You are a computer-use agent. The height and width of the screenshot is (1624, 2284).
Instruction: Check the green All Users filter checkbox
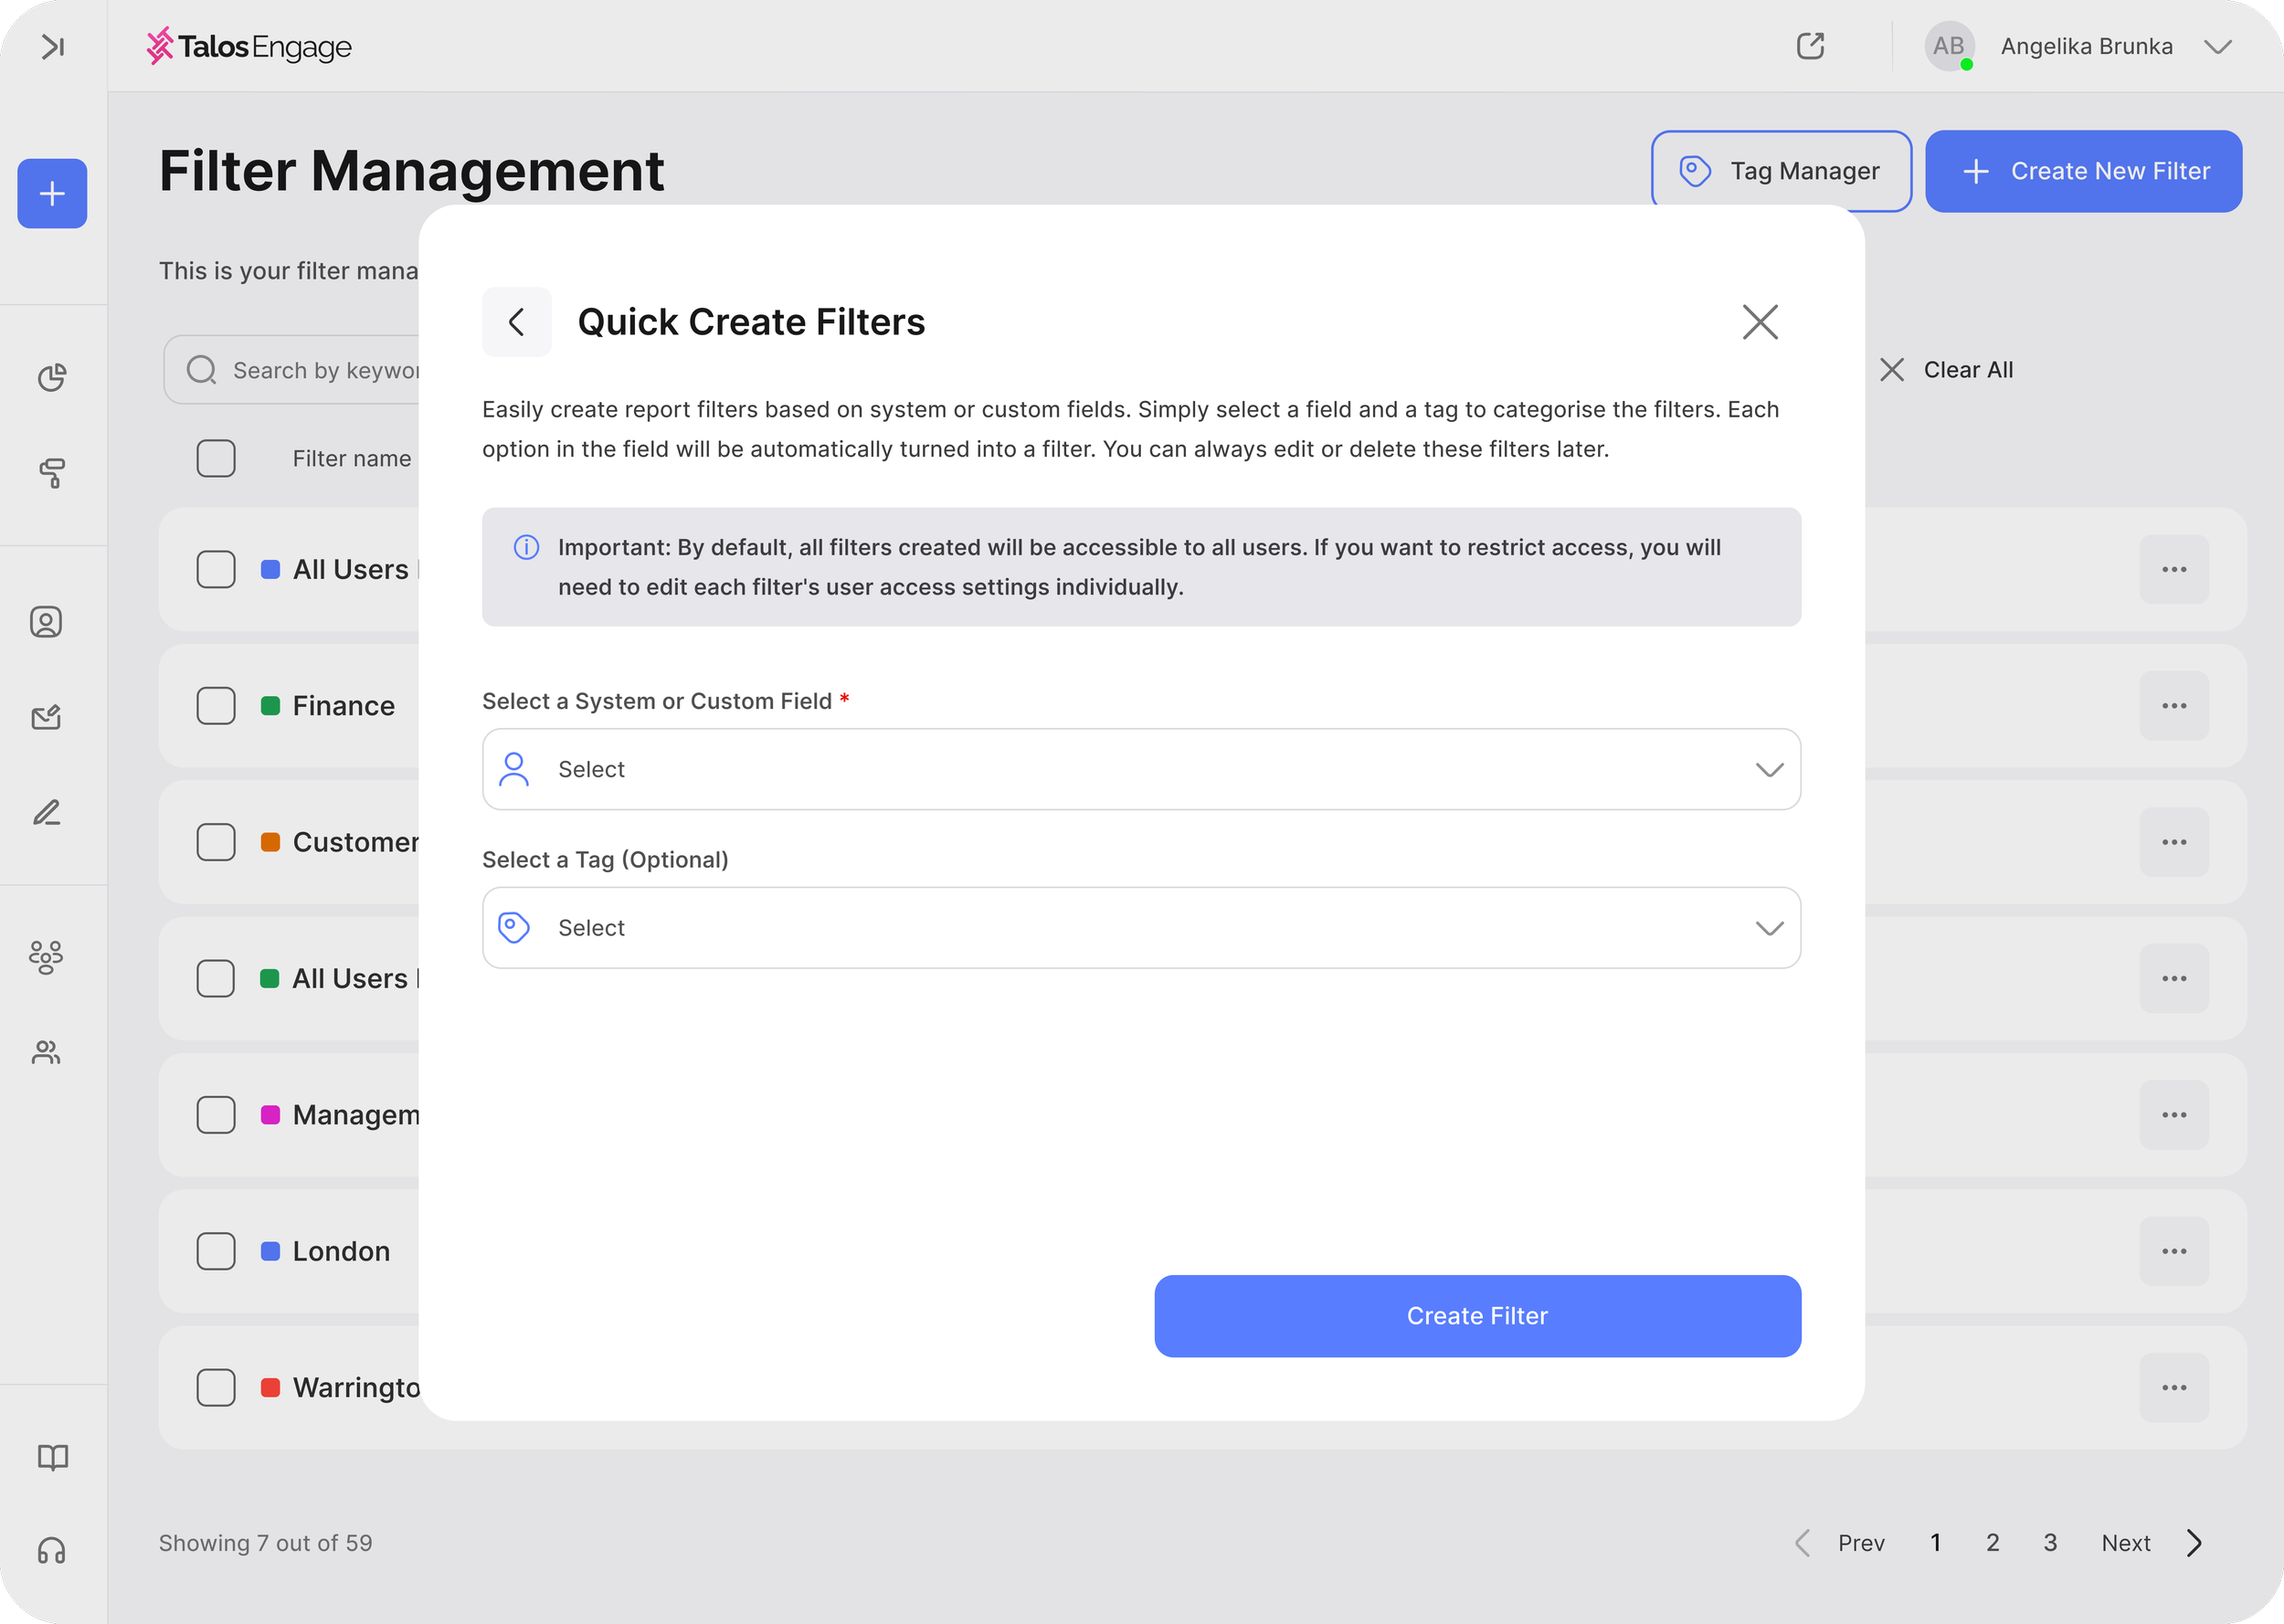click(216, 978)
